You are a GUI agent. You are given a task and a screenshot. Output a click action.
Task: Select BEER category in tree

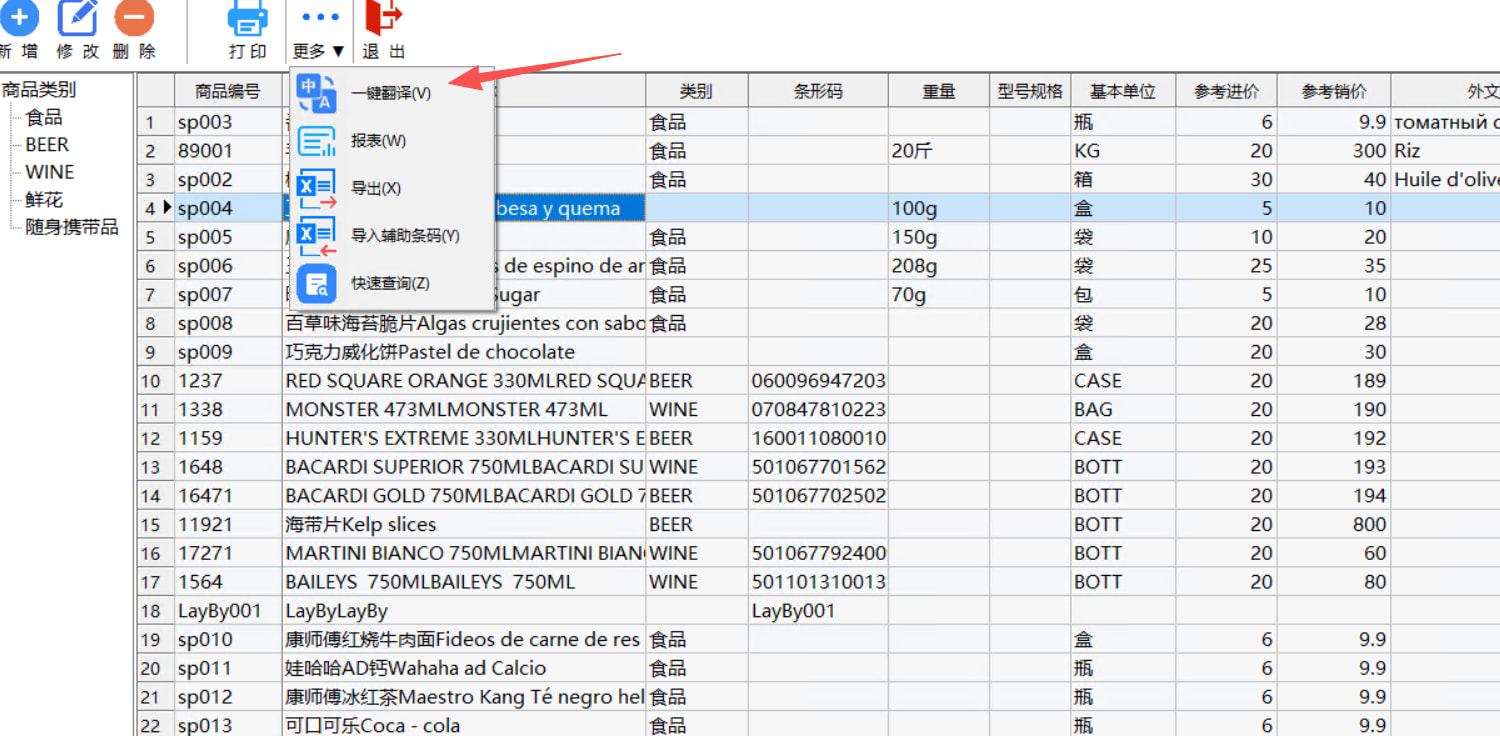click(x=47, y=145)
